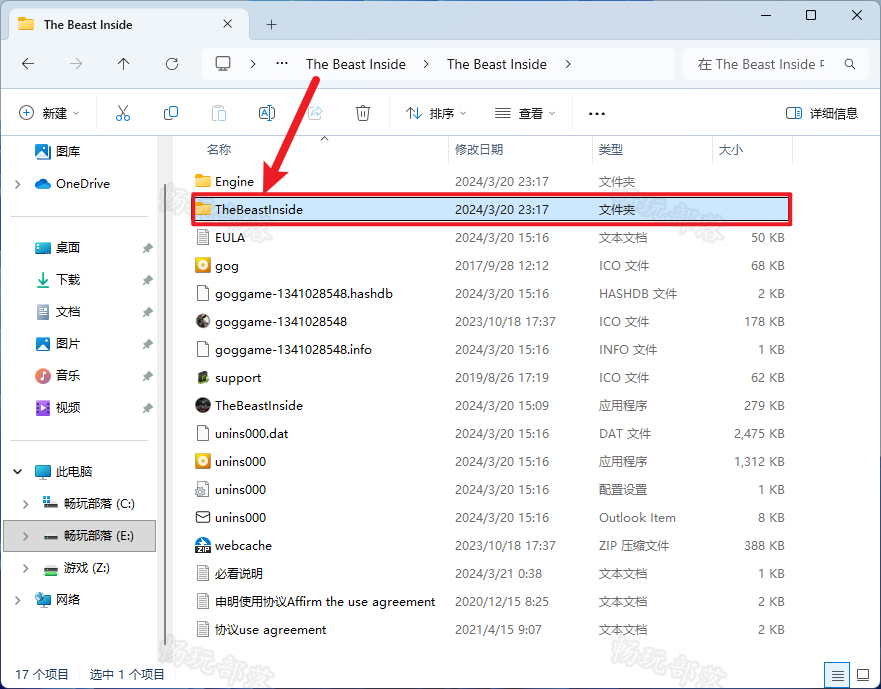Click the Copy icon in toolbar
The width and height of the screenshot is (881, 689).
(171, 113)
